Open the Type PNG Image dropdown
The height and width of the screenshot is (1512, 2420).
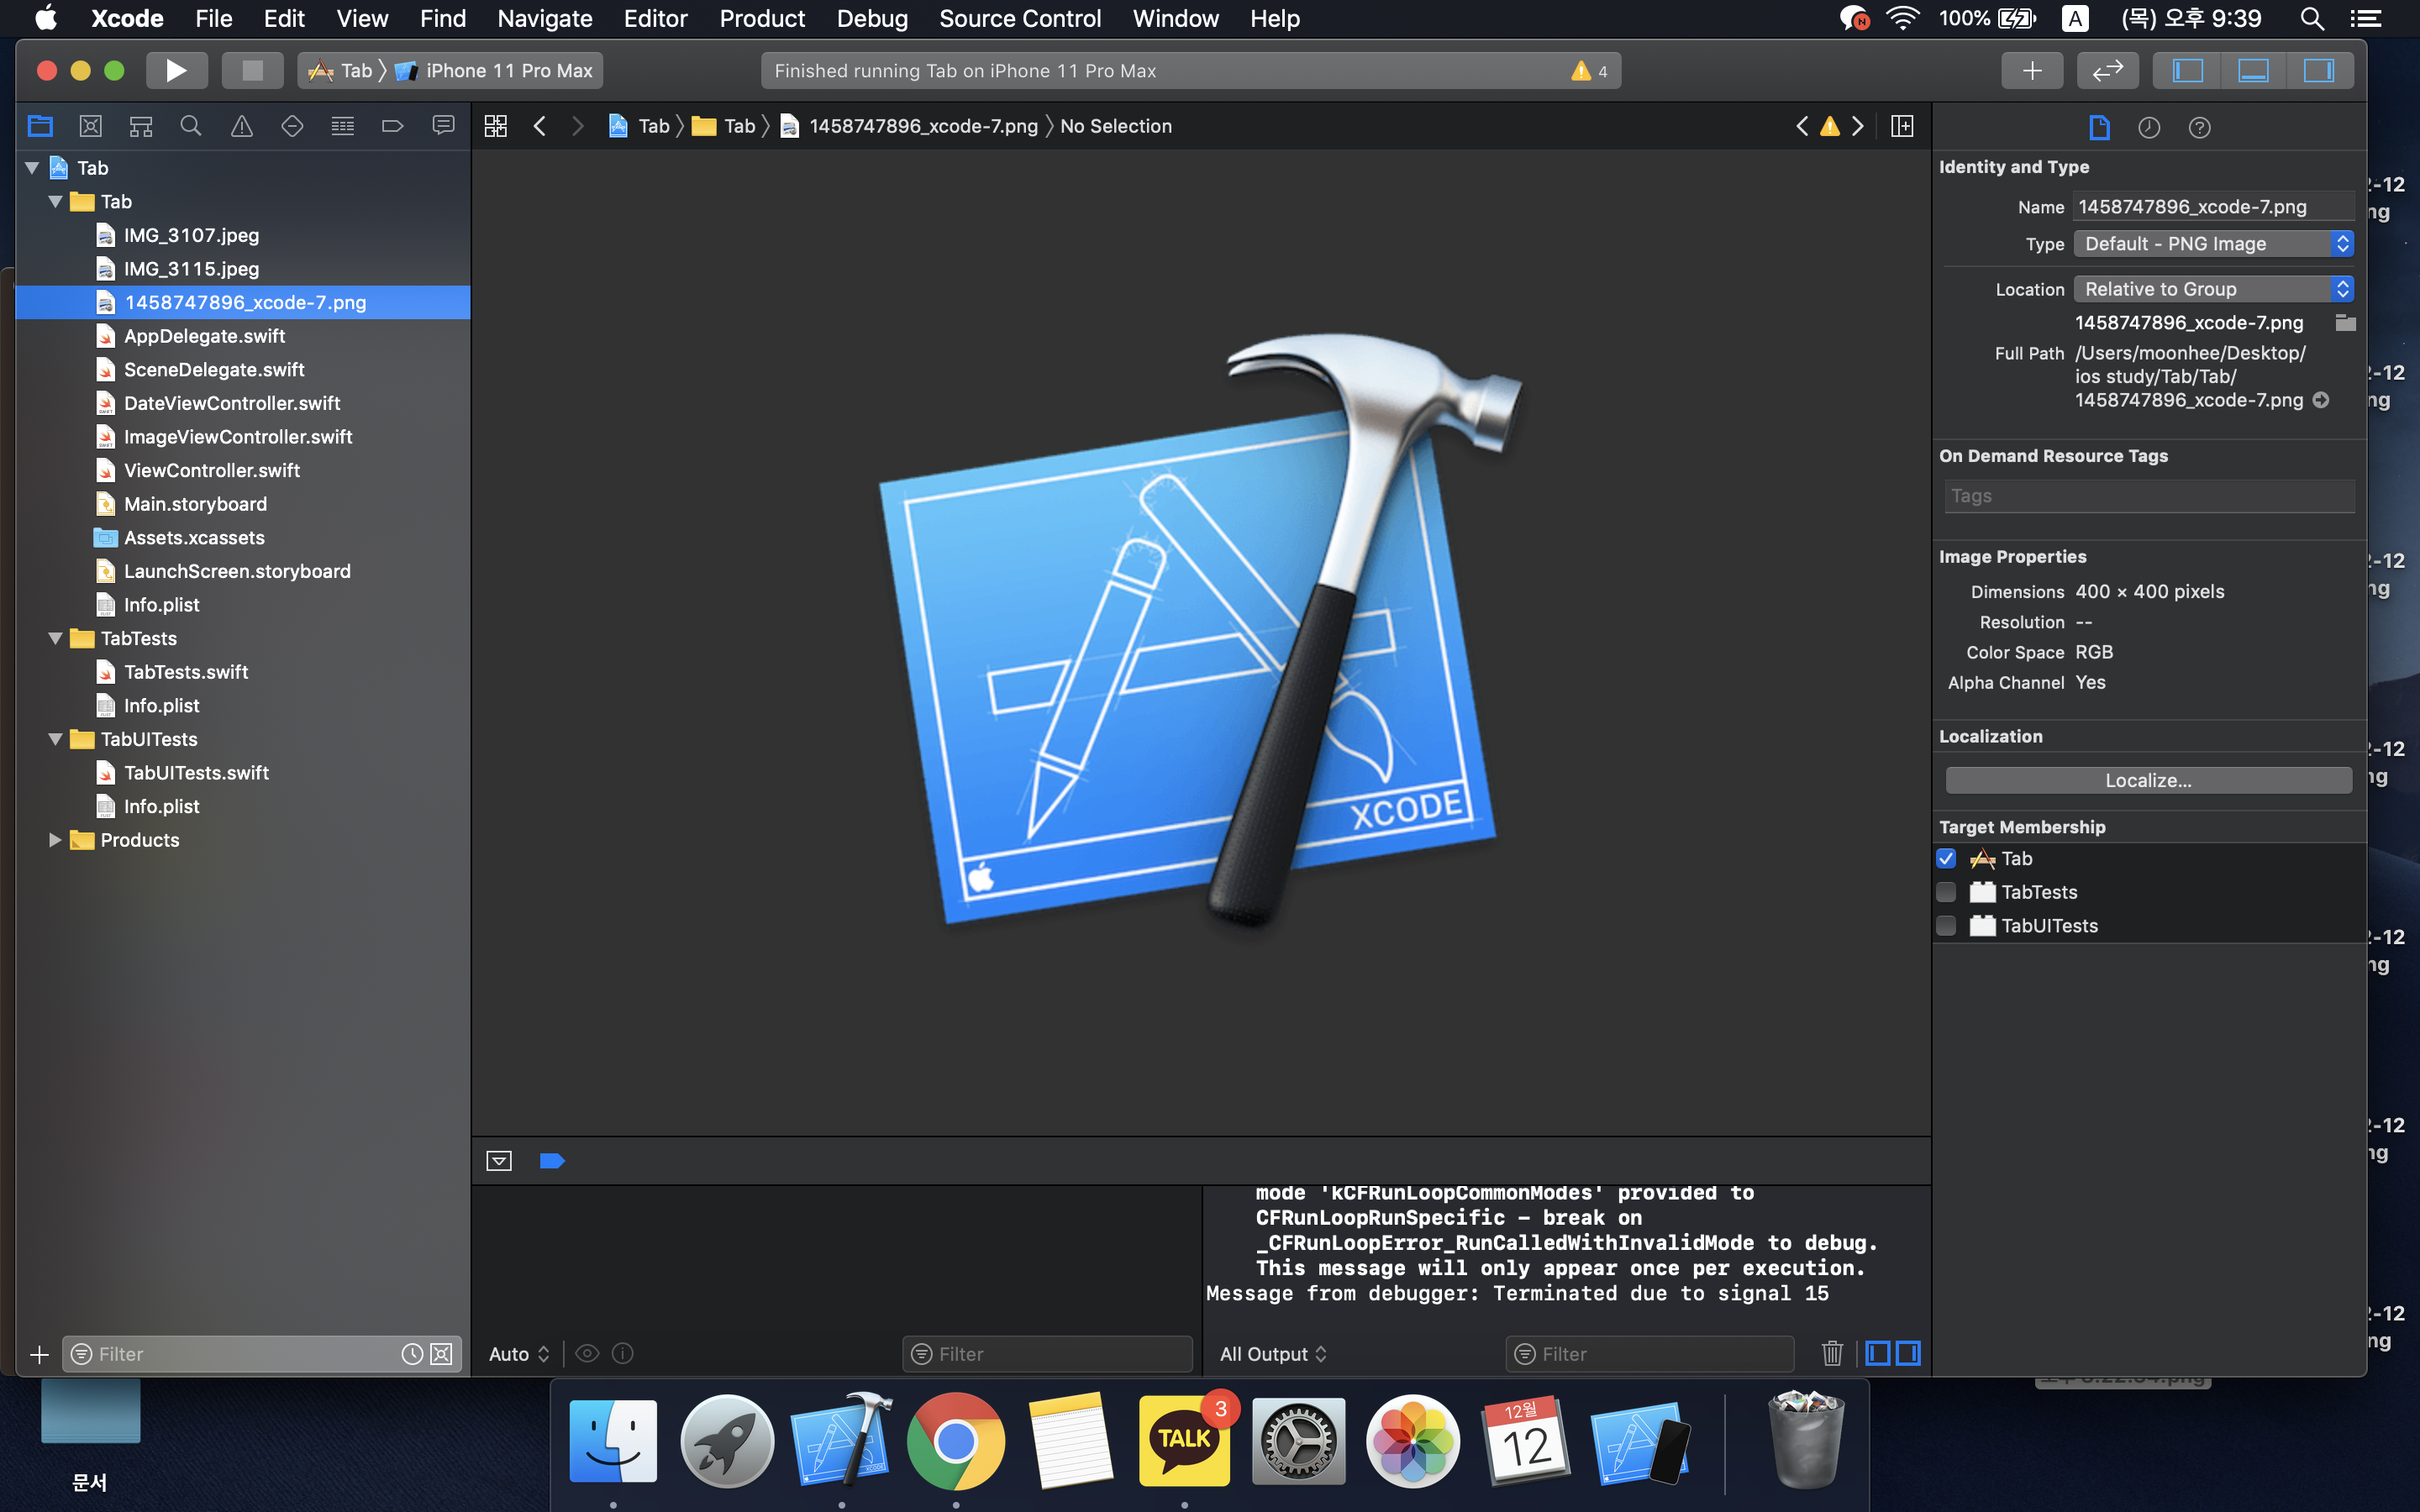tap(2212, 244)
